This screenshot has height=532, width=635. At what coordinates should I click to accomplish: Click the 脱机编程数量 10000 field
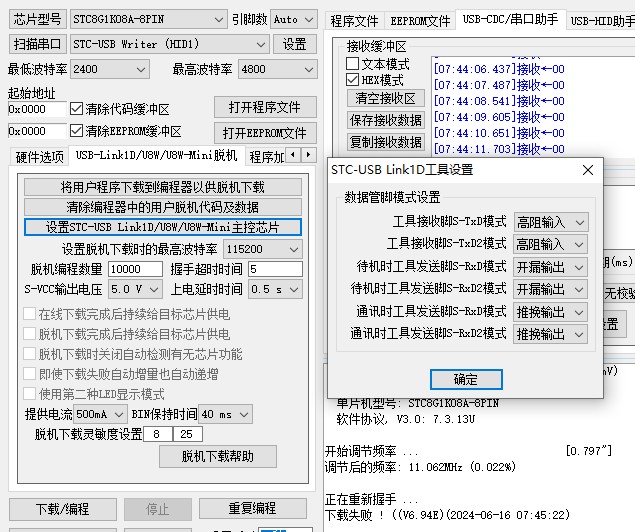click(x=135, y=269)
